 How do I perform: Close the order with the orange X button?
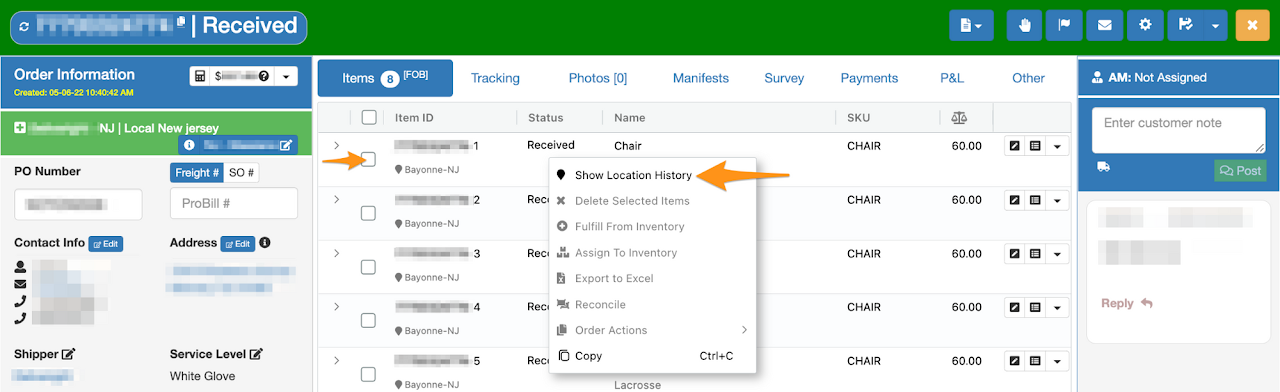(x=1252, y=25)
